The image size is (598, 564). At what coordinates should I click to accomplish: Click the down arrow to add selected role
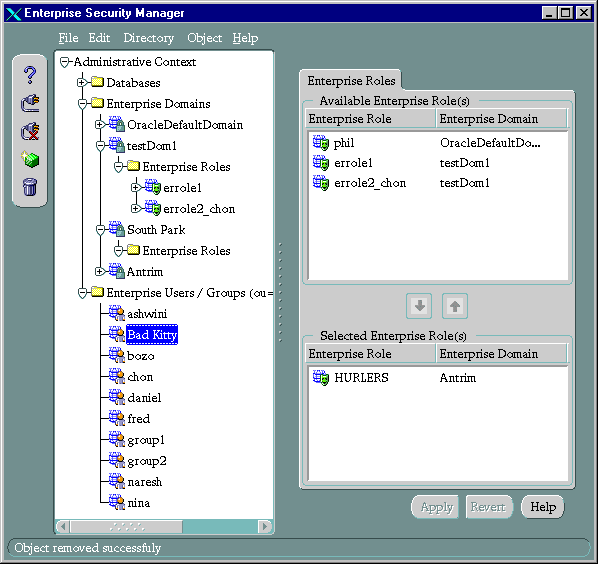(419, 305)
